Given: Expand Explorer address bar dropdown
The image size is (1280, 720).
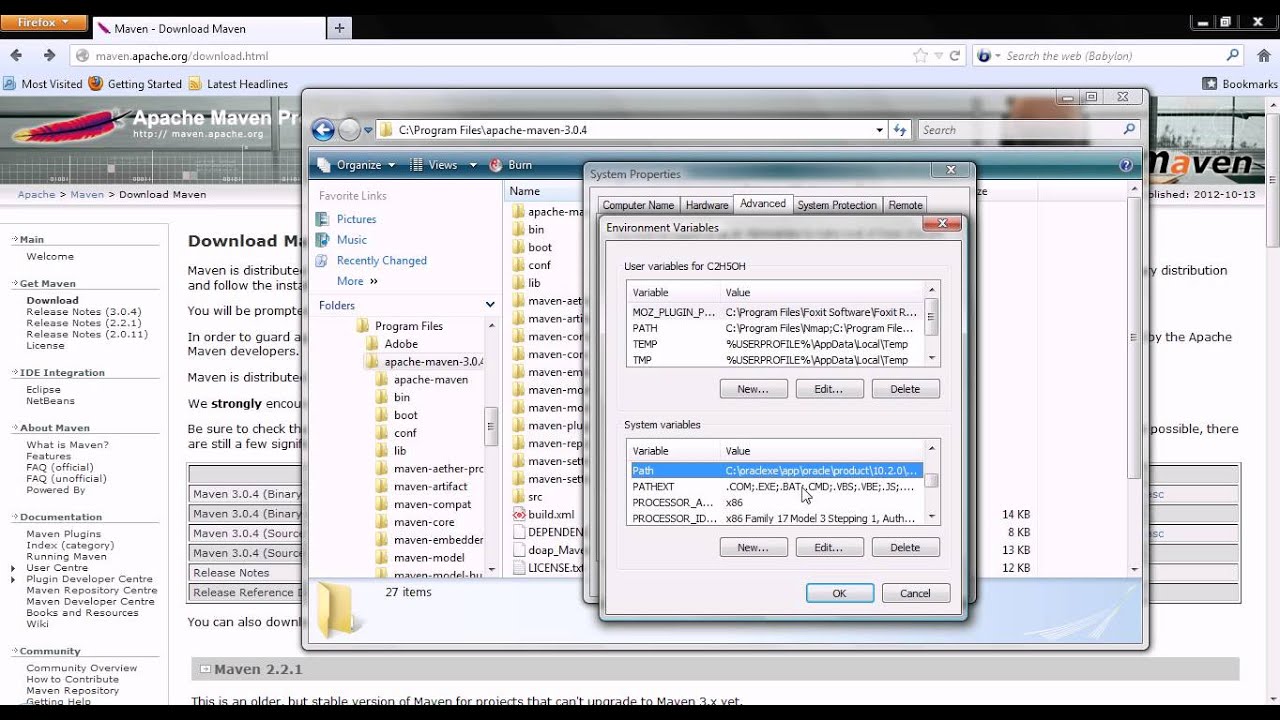Looking at the screenshot, I should pyautogui.click(x=879, y=130).
